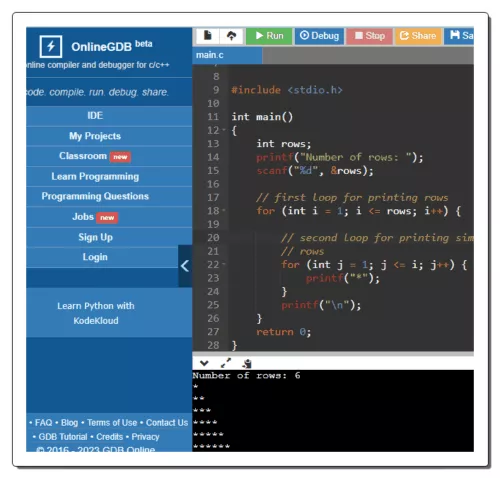500x478 pixels.
Task: Click line number 20 in the gutter
Action: pos(213,238)
